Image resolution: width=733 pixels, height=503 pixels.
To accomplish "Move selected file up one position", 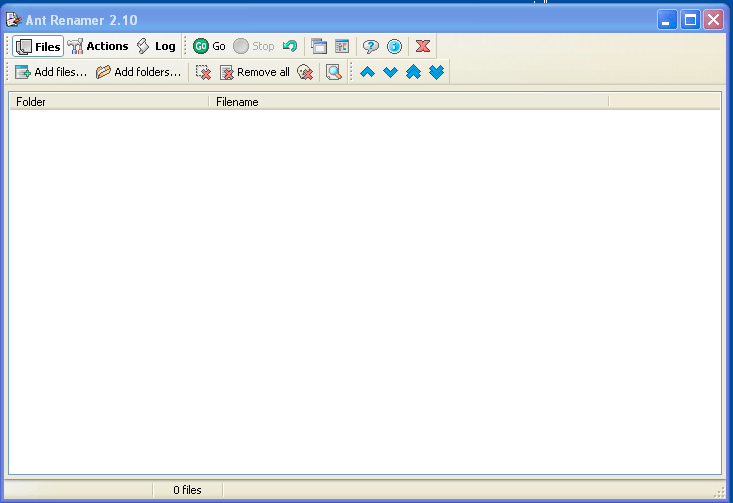I will point(367,72).
